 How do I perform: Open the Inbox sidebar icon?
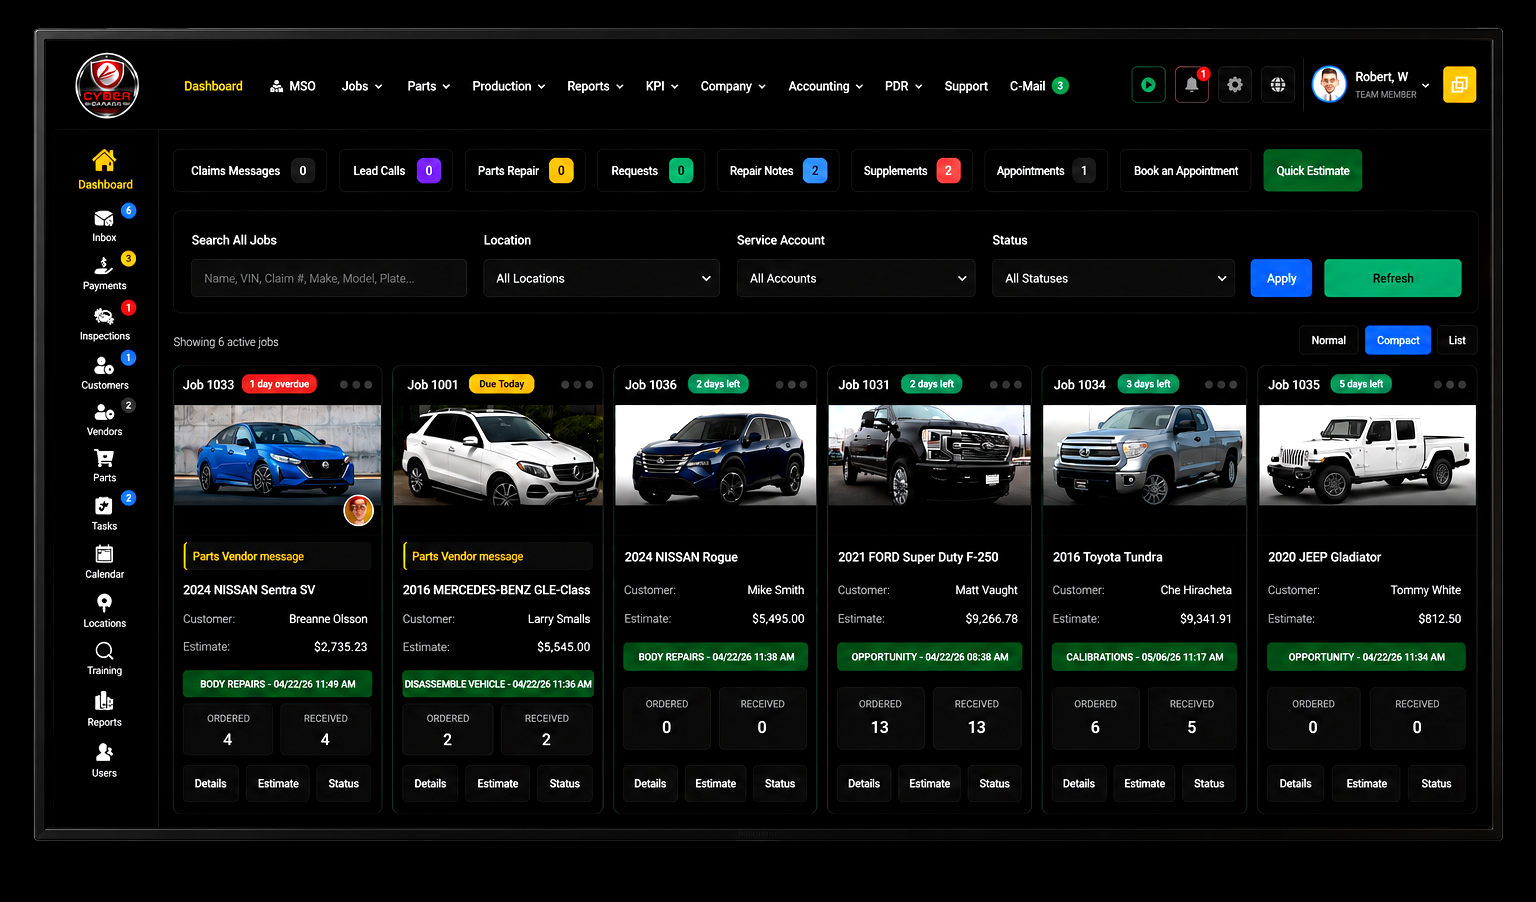tap(104, 219)
